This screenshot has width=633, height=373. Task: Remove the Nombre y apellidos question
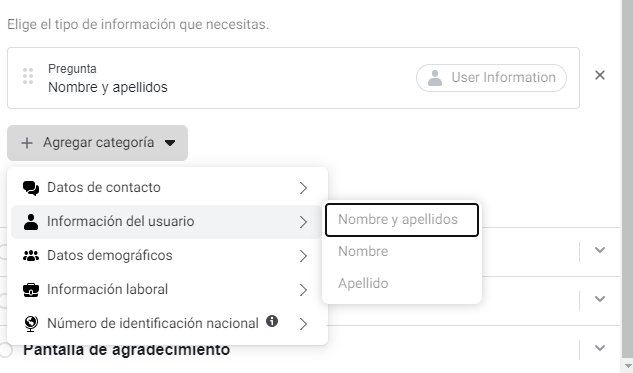(599, 75)
